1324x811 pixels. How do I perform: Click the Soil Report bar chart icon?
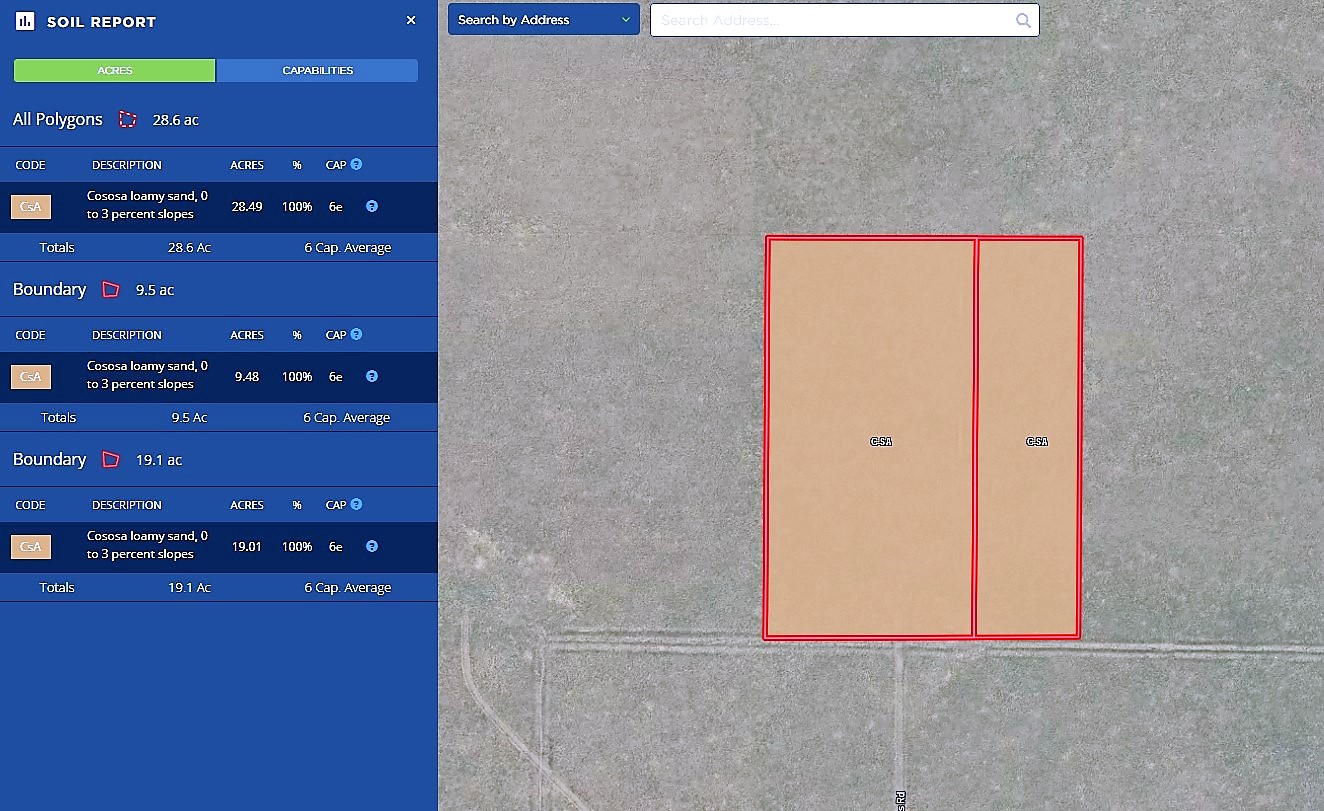[x=25, y=21]
